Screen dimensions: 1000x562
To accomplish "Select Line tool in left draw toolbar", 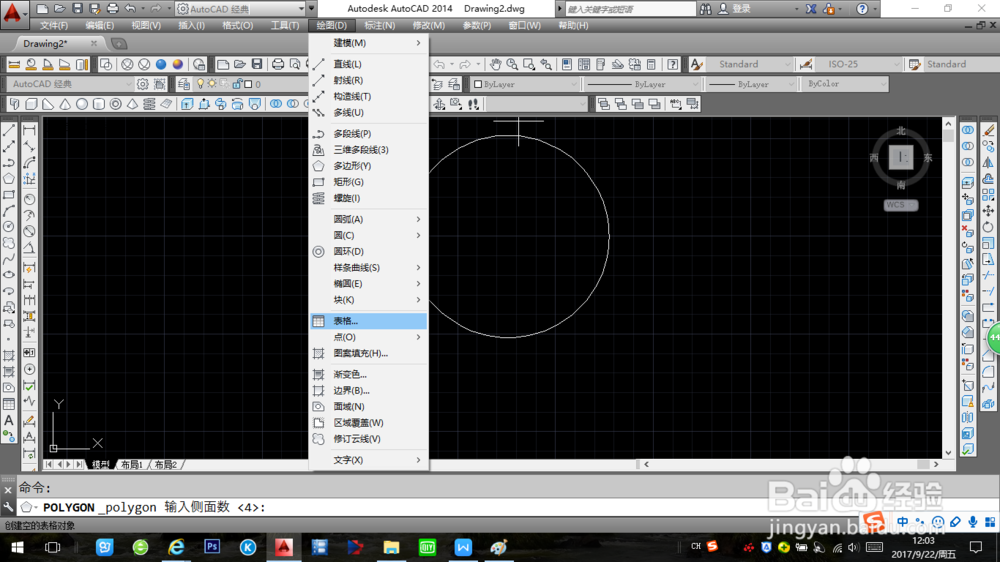I will (9, 130).
